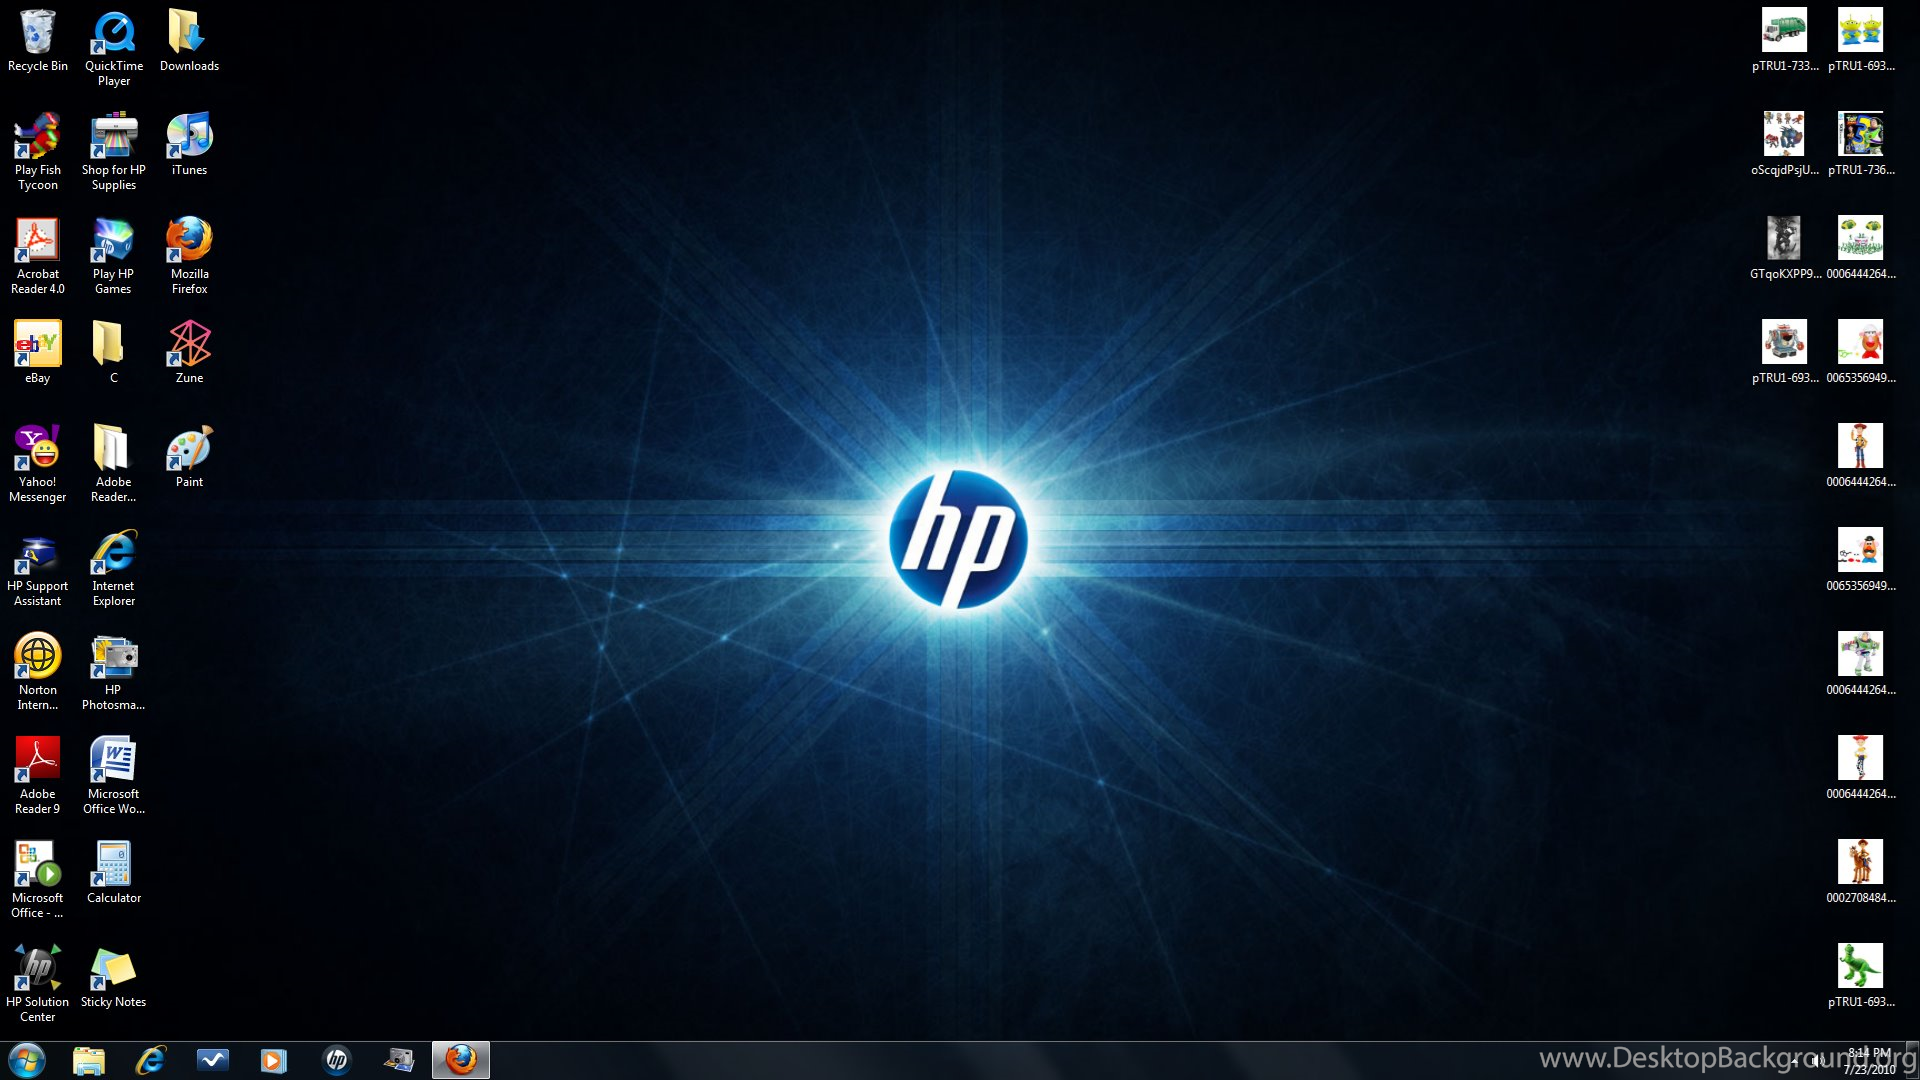Viewport: 1920px width, 1080px height.
Task: Select the toy robot image pTRU1-693...
Action: pyautogui.click(x=1784, y=352)
